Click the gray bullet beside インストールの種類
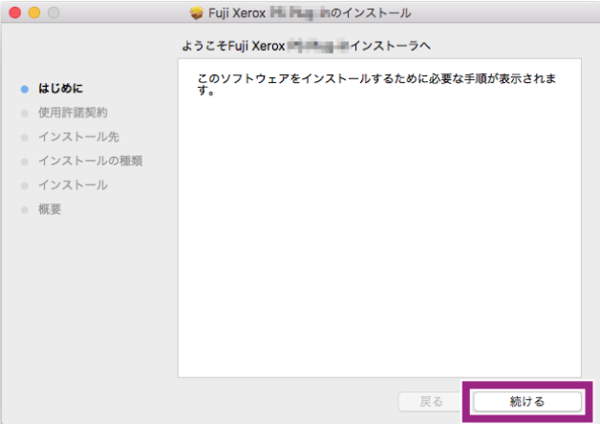 coord(24,161)
